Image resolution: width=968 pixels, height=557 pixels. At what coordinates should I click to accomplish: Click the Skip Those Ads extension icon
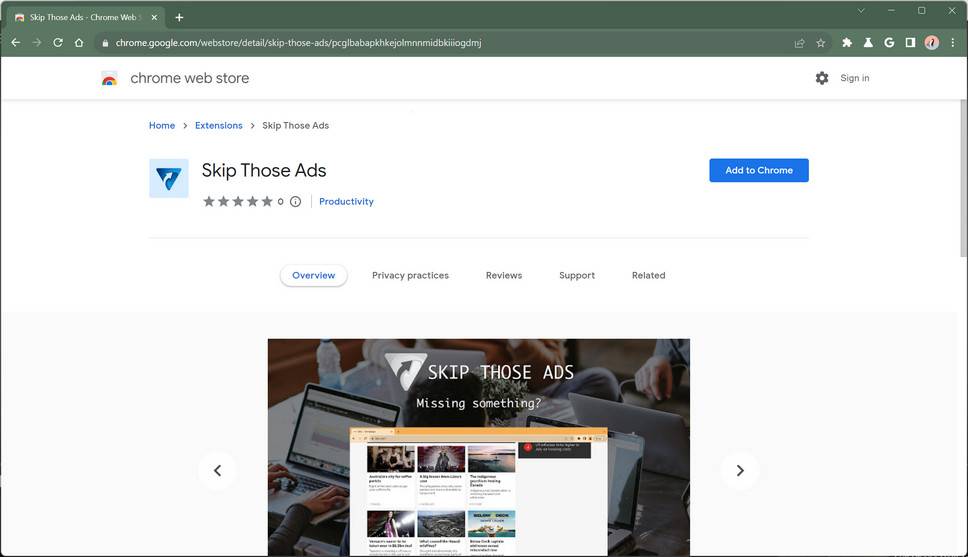[169, 178]
